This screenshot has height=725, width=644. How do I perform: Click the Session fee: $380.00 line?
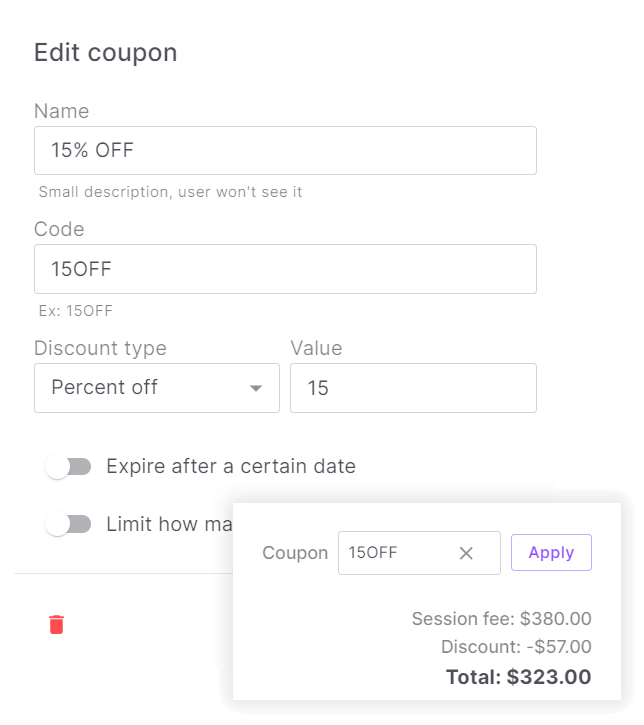click(x=501, y=619)
